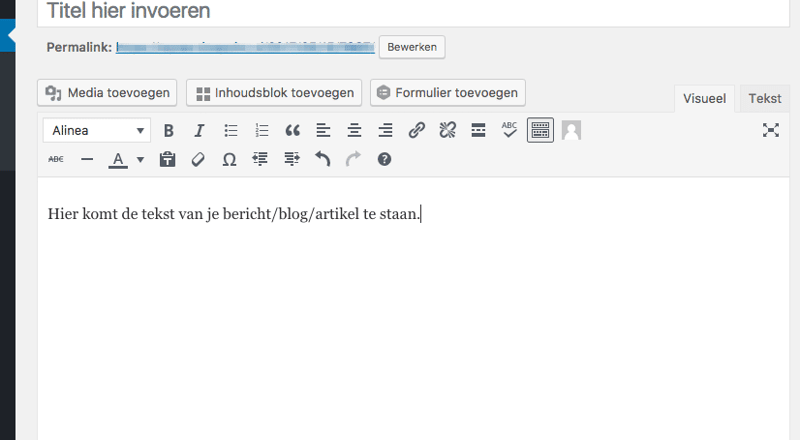The height and width of the screenshot is (440, 800).
Task: Open the special character Omega picker
Action: tap(230, 159)
